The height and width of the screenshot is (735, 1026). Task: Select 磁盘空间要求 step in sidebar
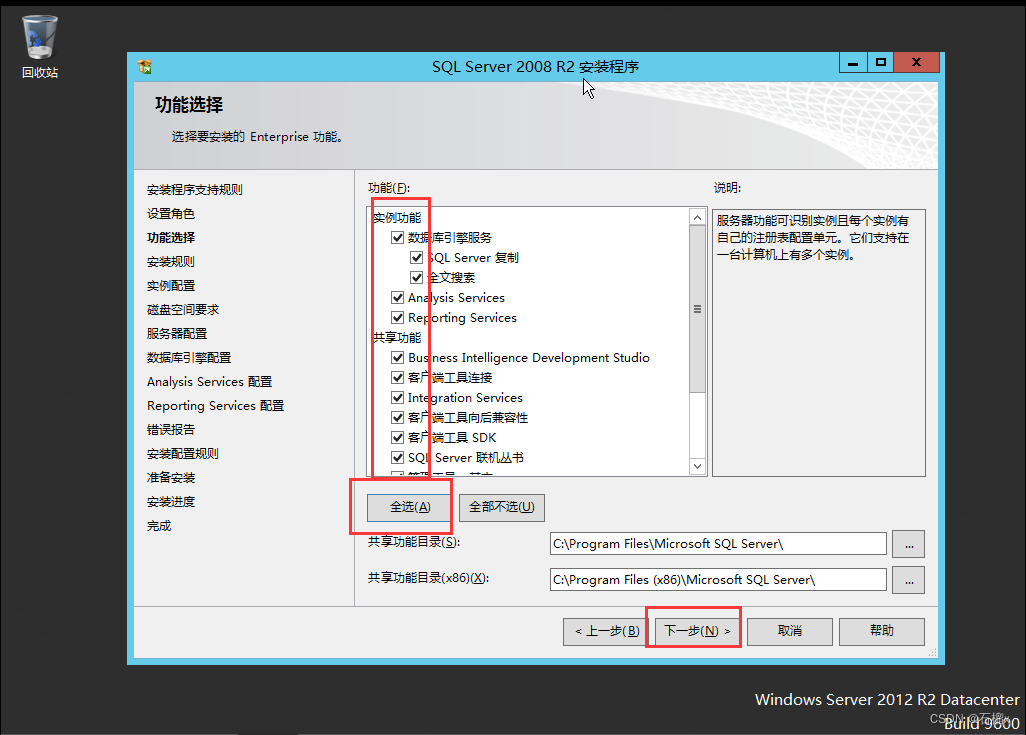pyautogui.click(x=183, y=310)
